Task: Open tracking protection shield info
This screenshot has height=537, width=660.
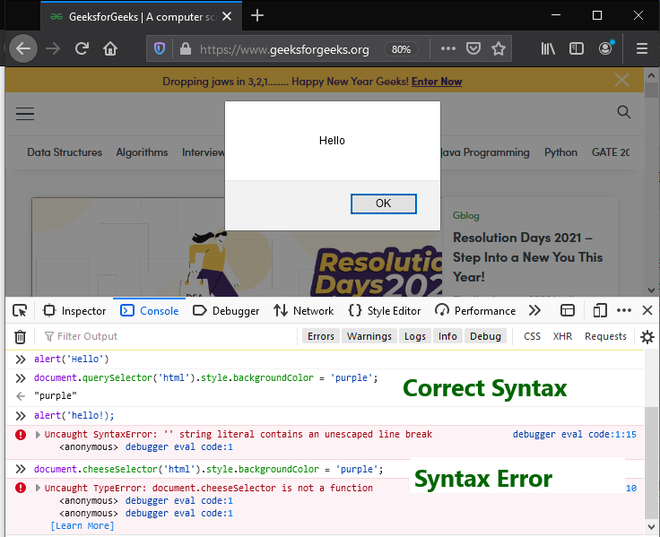Action: pos(159,49)
